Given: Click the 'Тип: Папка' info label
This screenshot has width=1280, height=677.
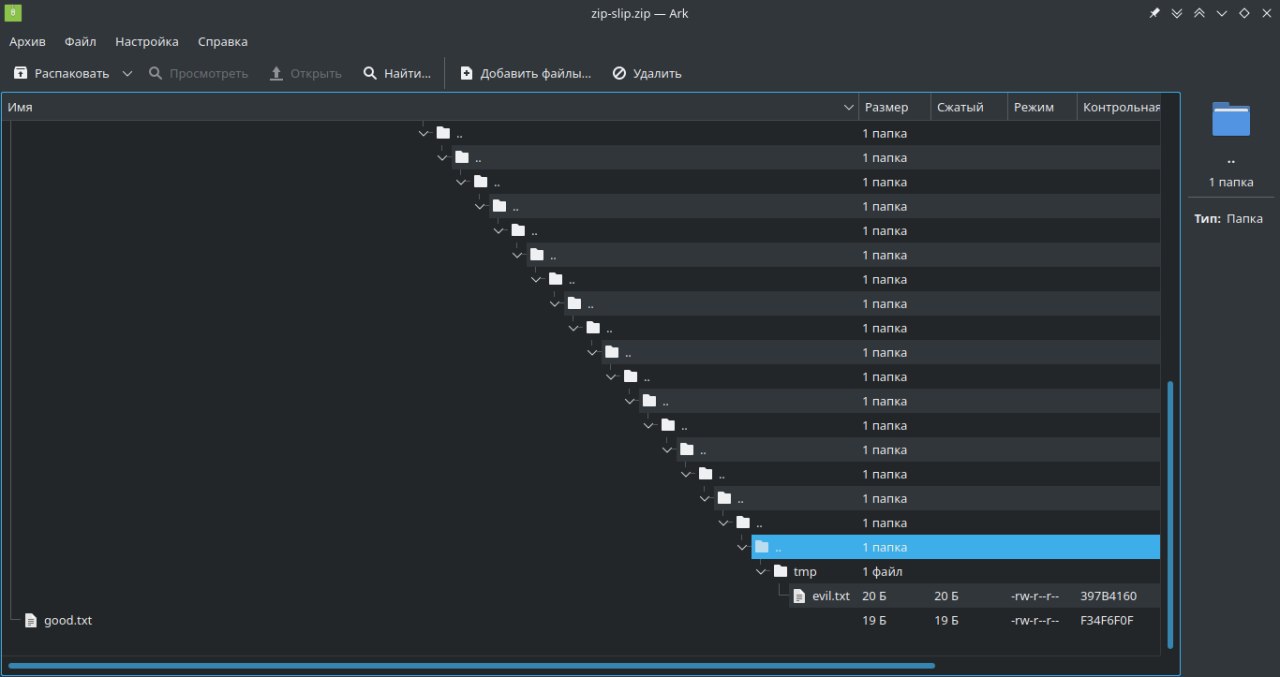Looking at the screenshot, I should [1228, 218].
